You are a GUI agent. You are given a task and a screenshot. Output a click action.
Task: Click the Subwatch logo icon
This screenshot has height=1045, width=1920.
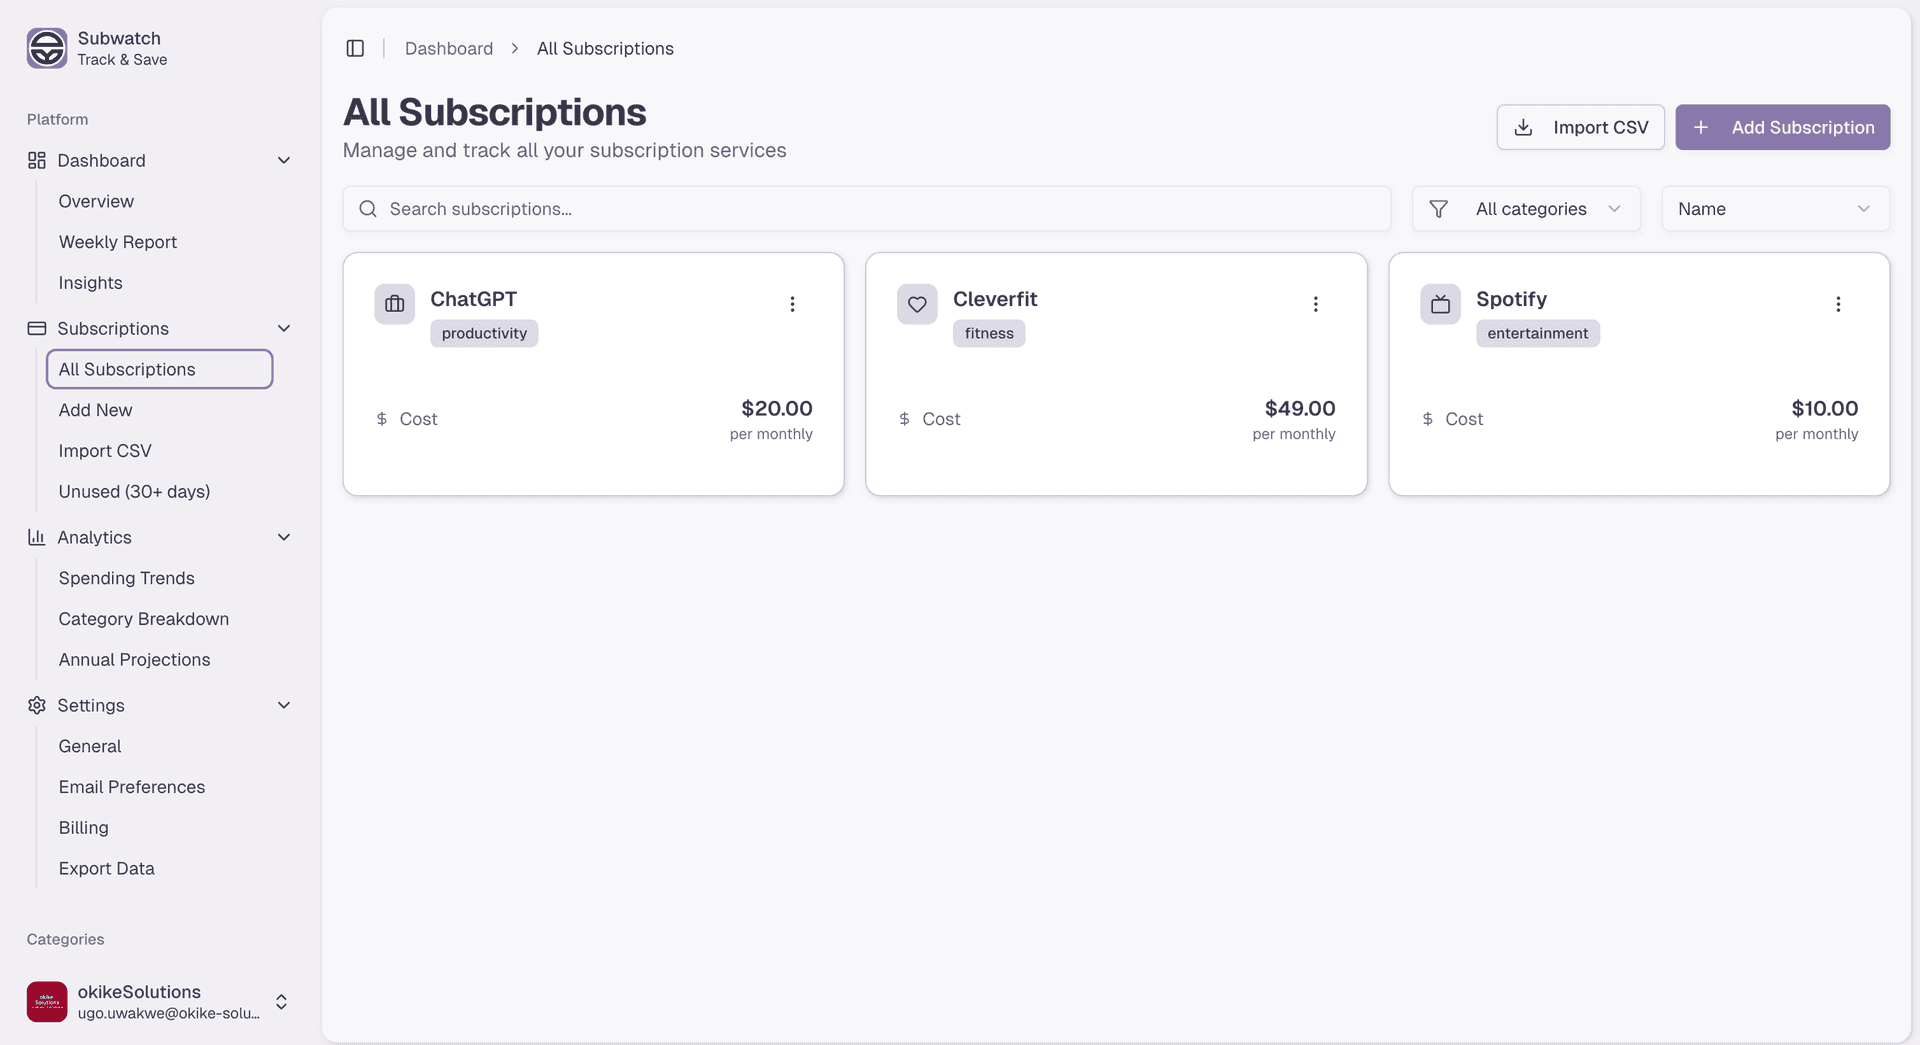coord(46,48)
